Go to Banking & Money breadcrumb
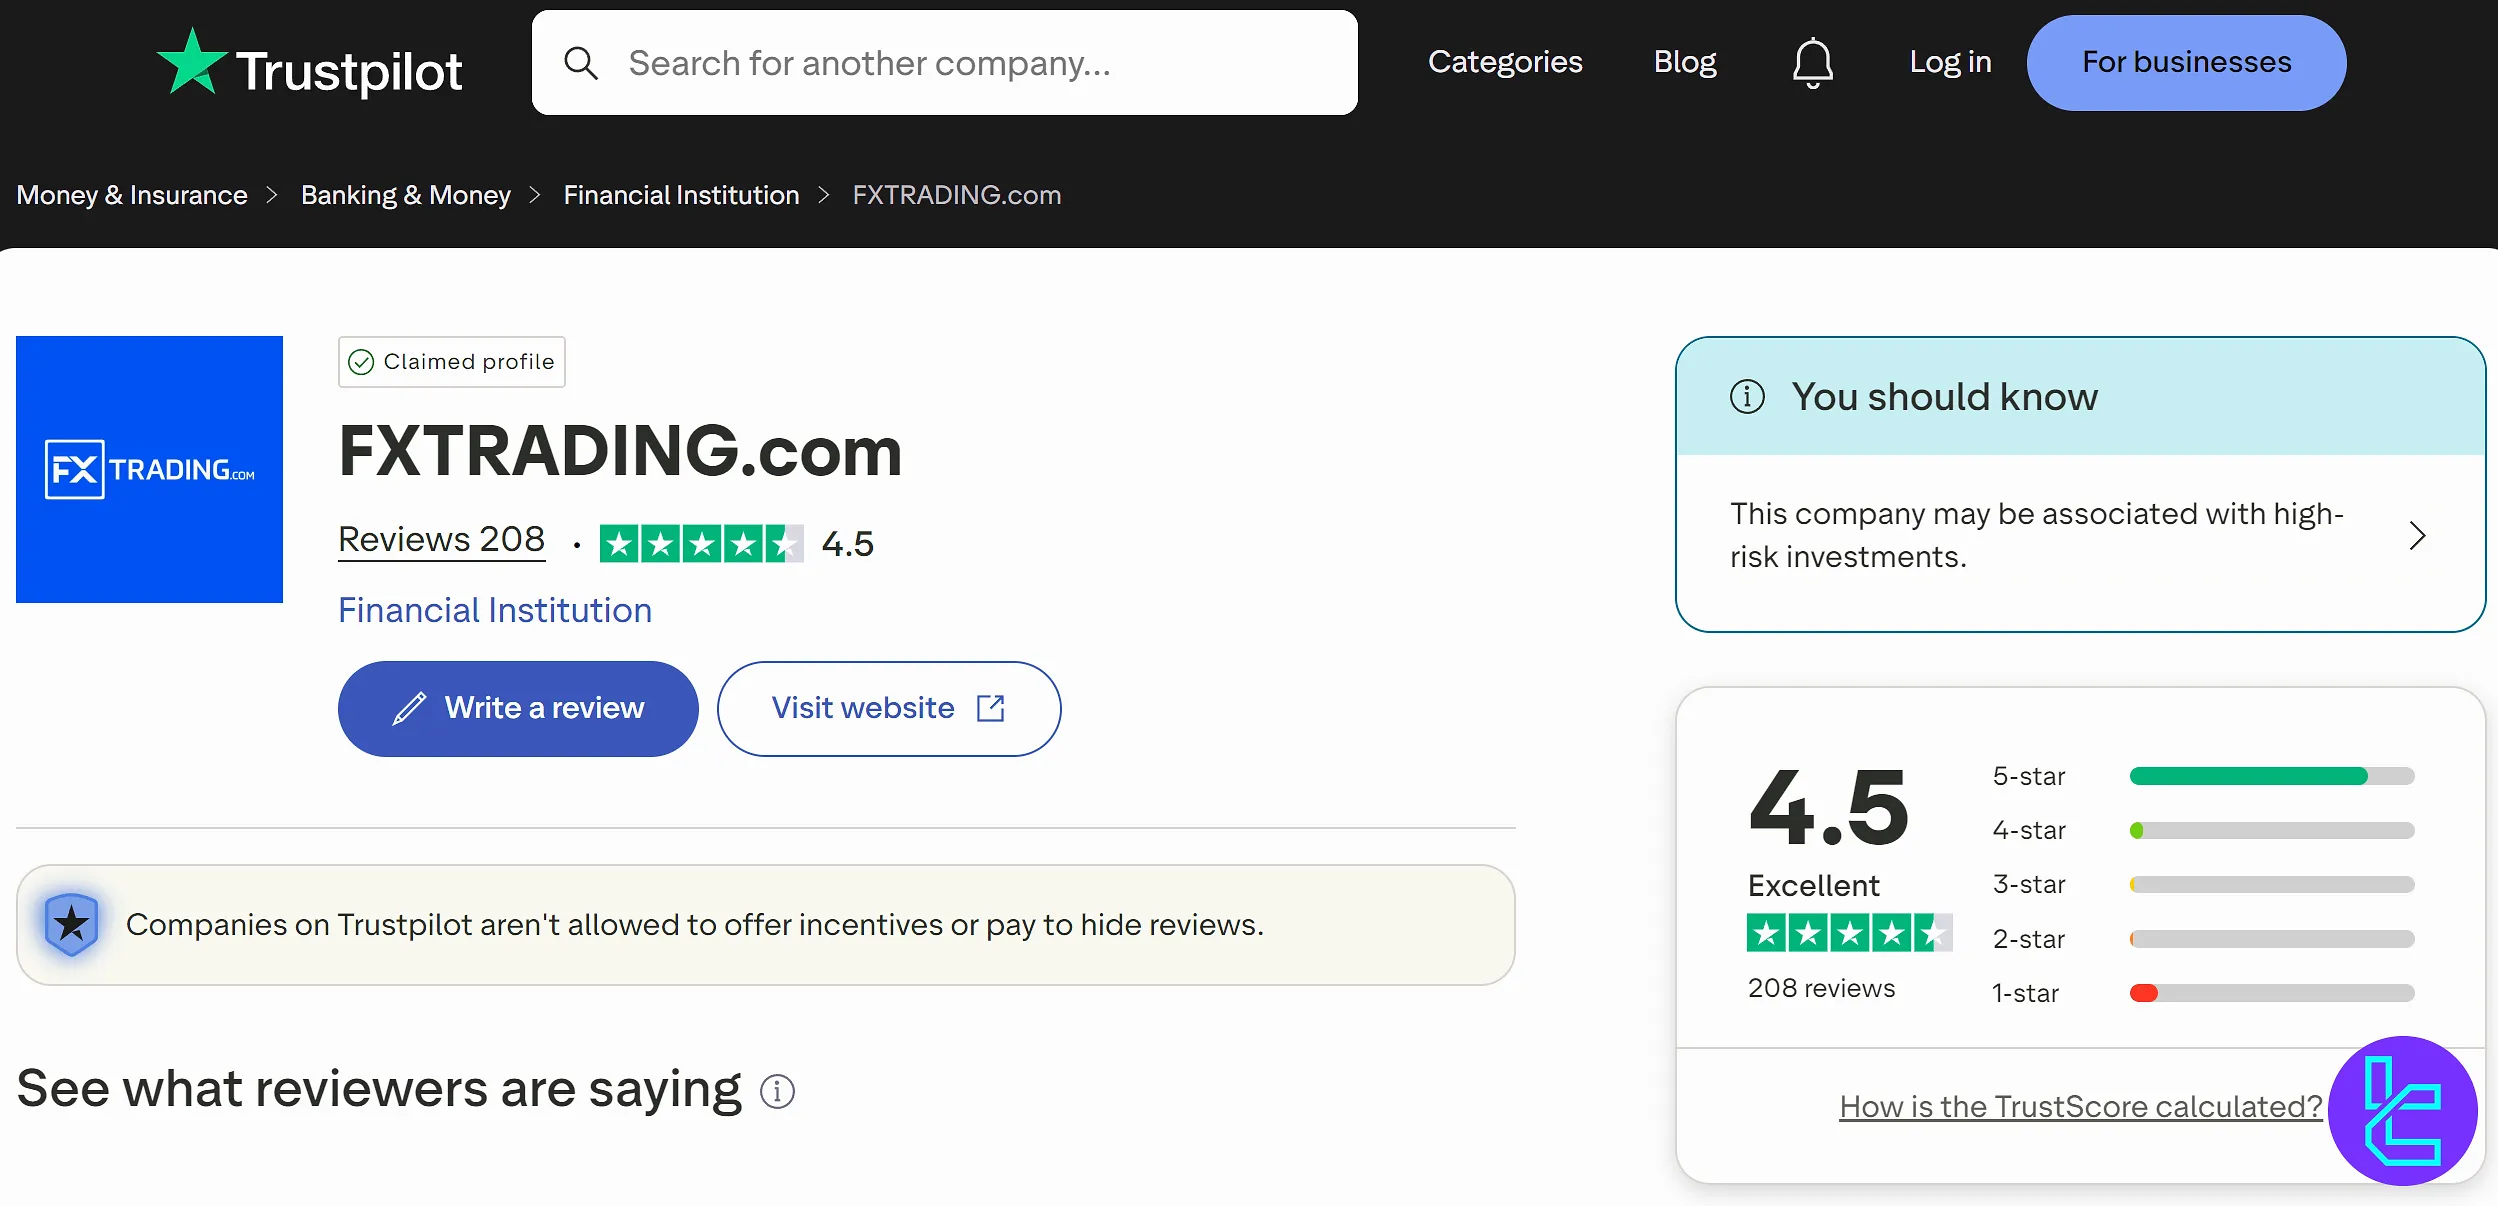 [405, 195]
